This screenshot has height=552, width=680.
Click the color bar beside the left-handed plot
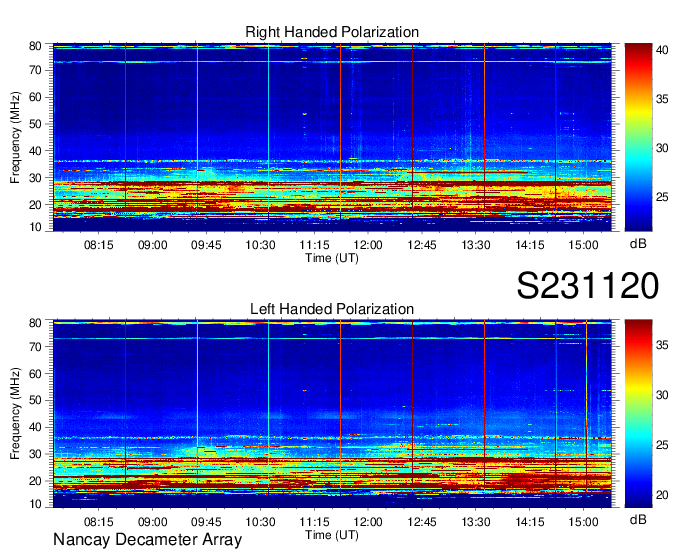coord(638,414)
